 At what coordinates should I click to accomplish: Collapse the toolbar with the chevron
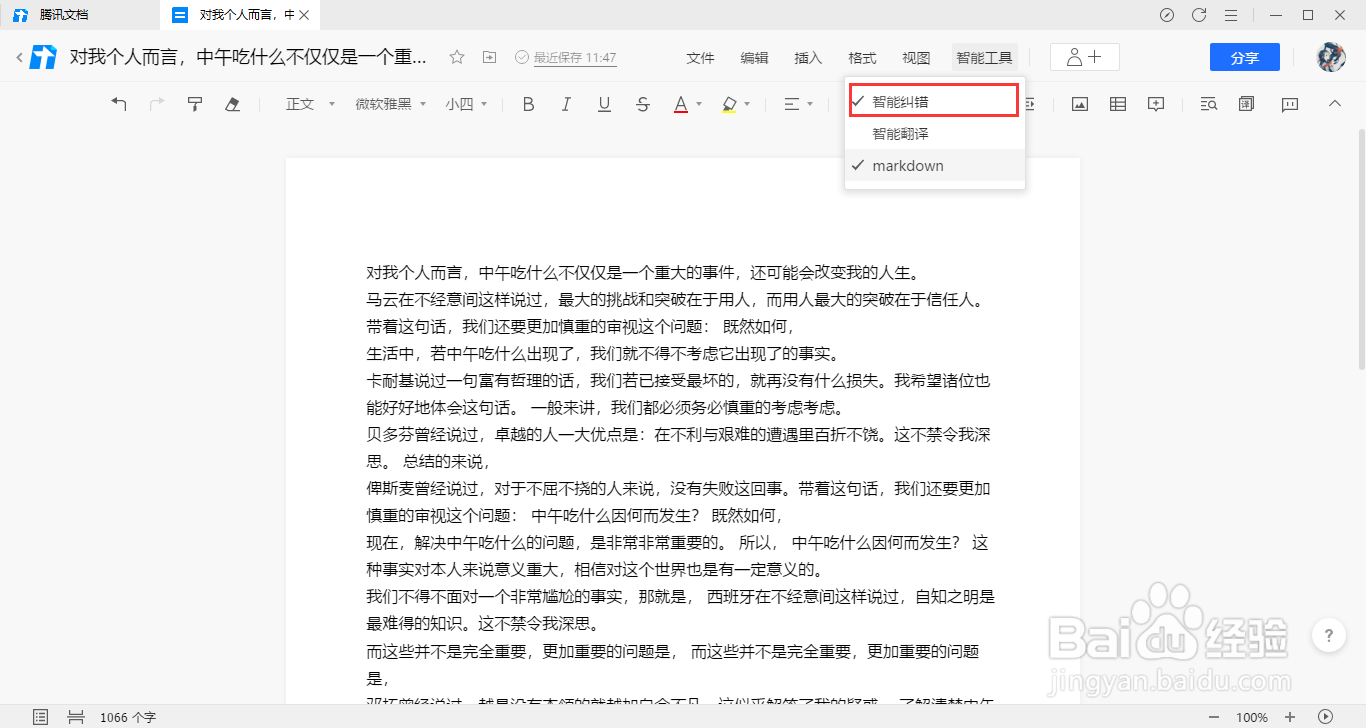[x=1334, y=103]
